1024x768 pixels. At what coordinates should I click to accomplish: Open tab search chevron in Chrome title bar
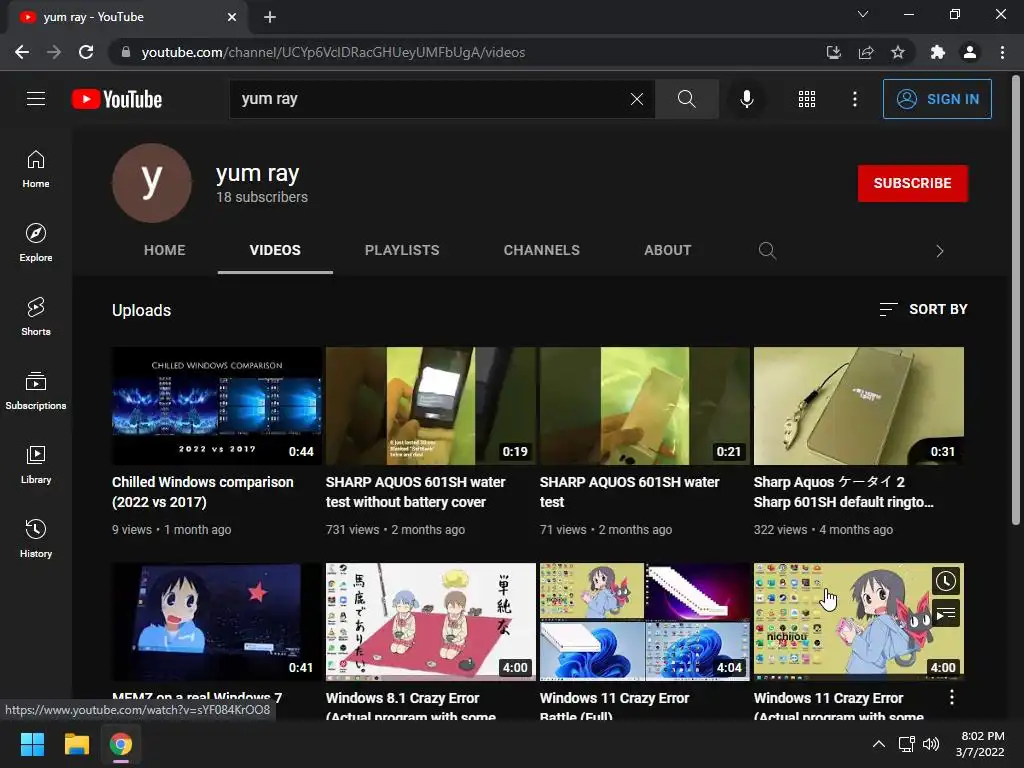[x=863, y=14]
